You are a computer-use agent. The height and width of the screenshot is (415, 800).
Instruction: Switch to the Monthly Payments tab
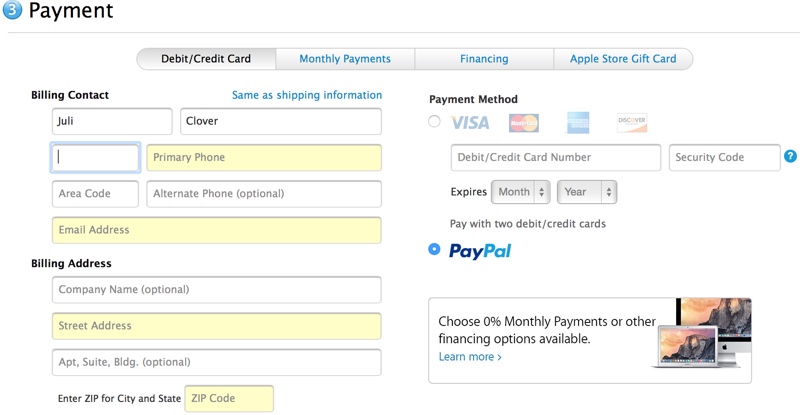pyautogui.click(x=345, y=59)
